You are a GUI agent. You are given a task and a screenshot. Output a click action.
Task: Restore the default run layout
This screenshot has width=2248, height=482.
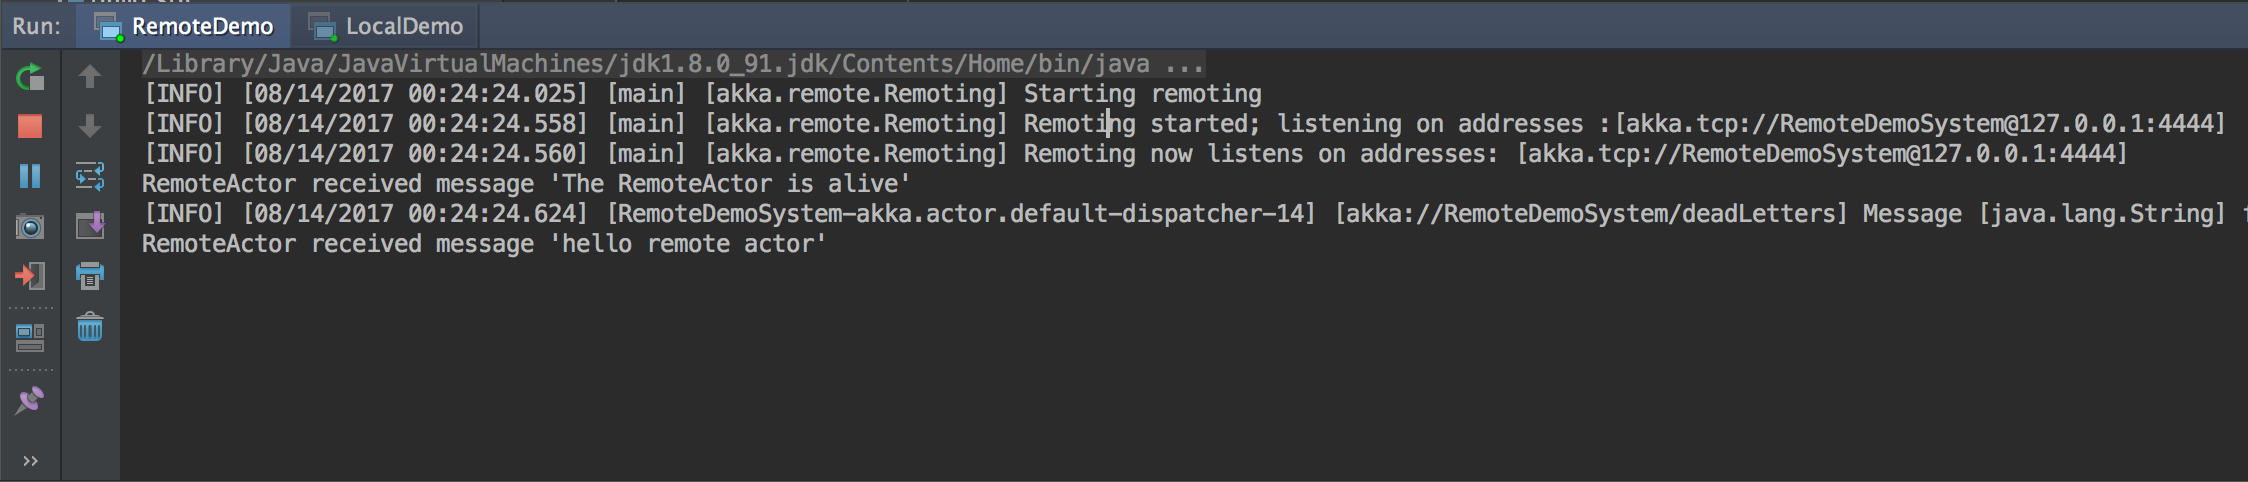pos(30,339)
